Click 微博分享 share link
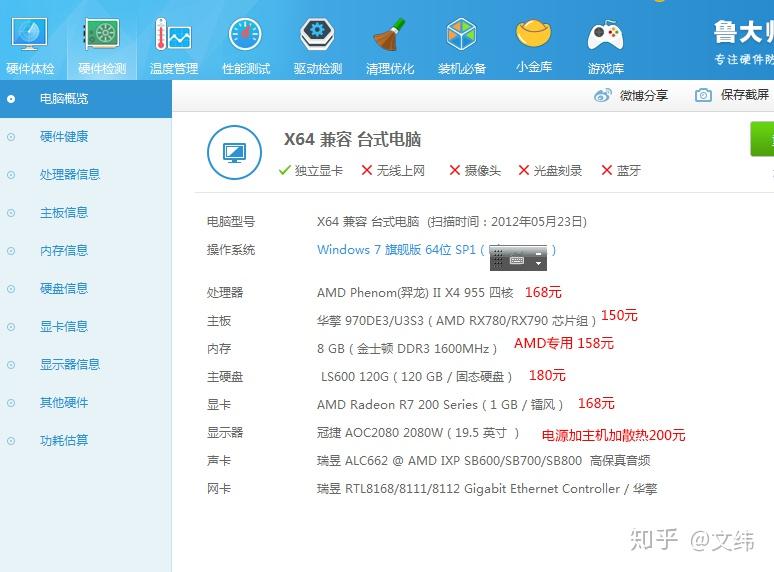 pyautogui.click(x=644, y=95)
